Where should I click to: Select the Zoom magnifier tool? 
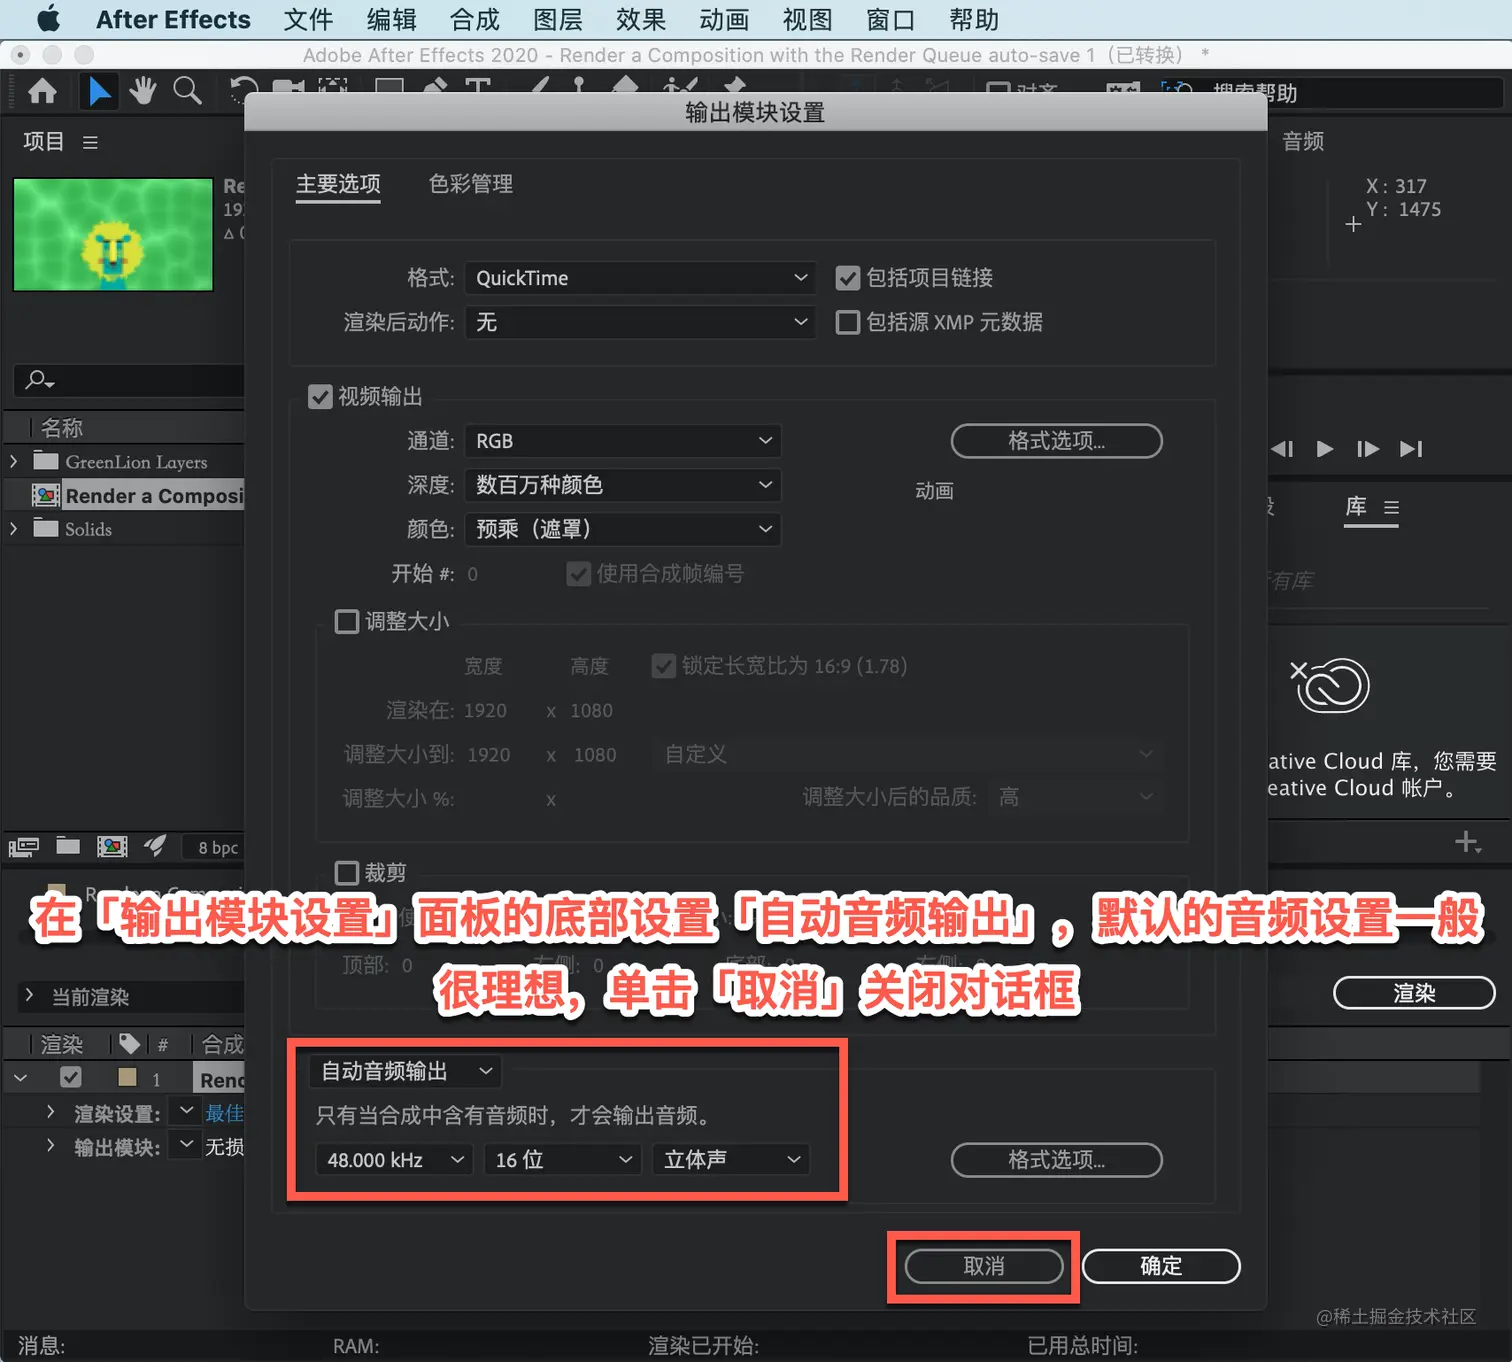187,91
